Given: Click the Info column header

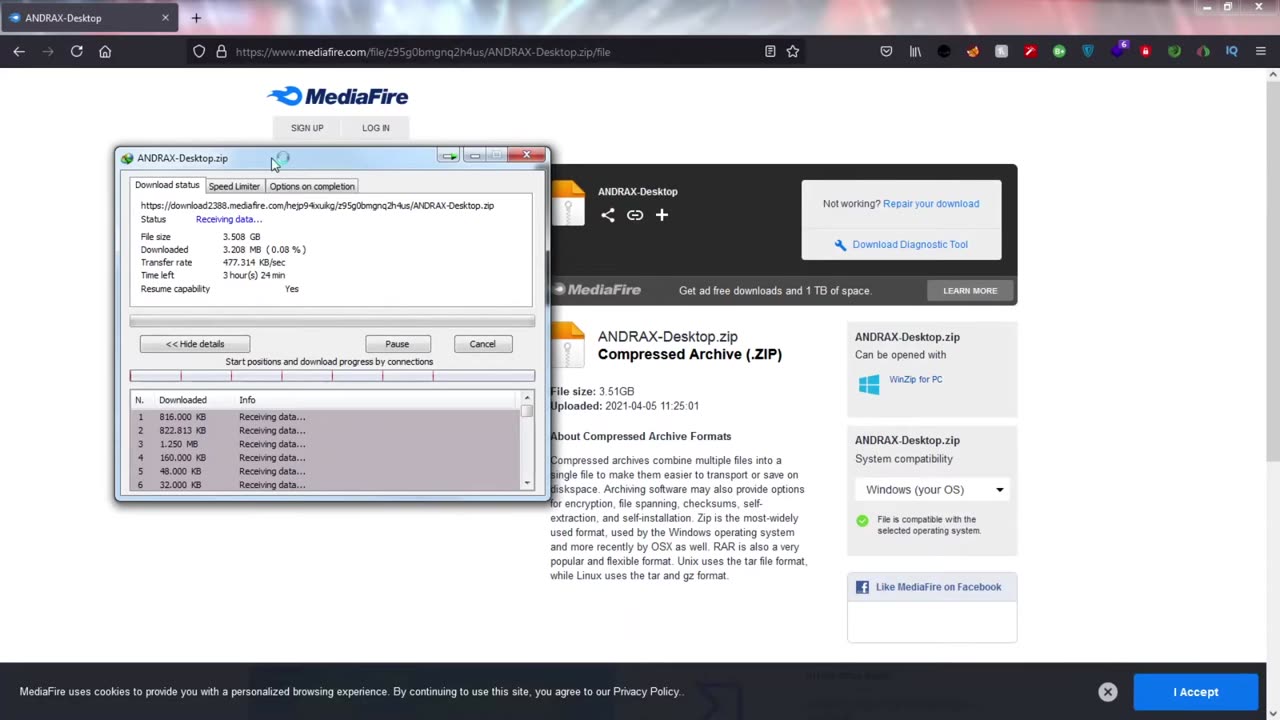Looking at the screenshot, I should tap(377, 400).
